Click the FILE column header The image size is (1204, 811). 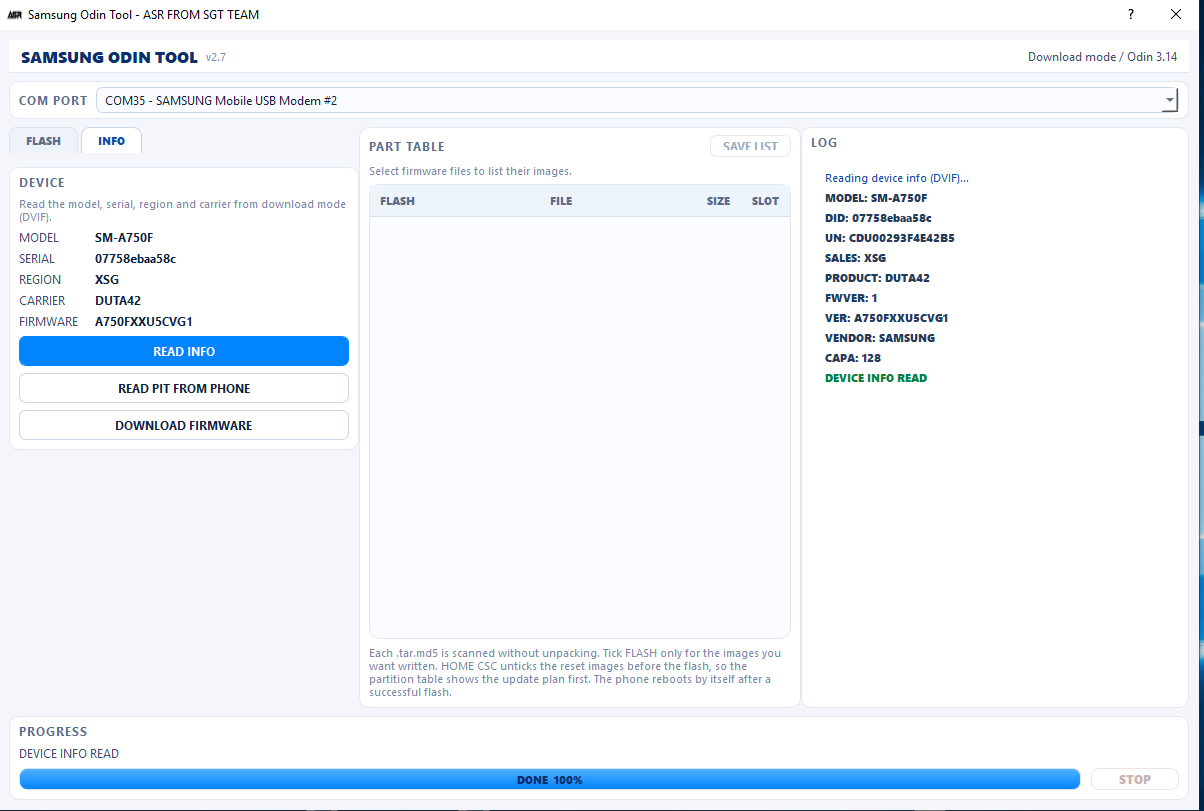click(561, 201)
